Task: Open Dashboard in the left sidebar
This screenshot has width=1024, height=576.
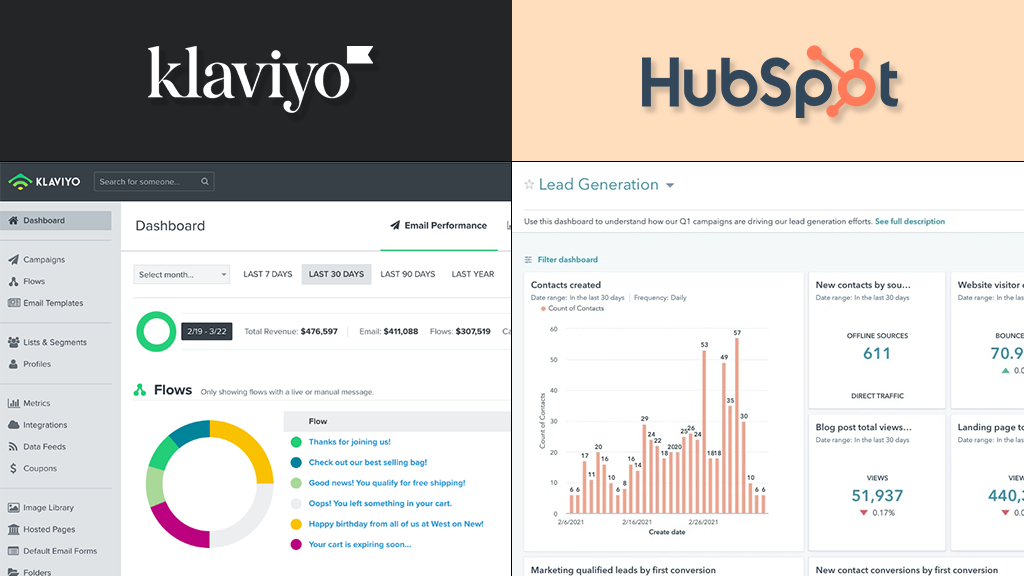Action: click(x=44, y=221)
